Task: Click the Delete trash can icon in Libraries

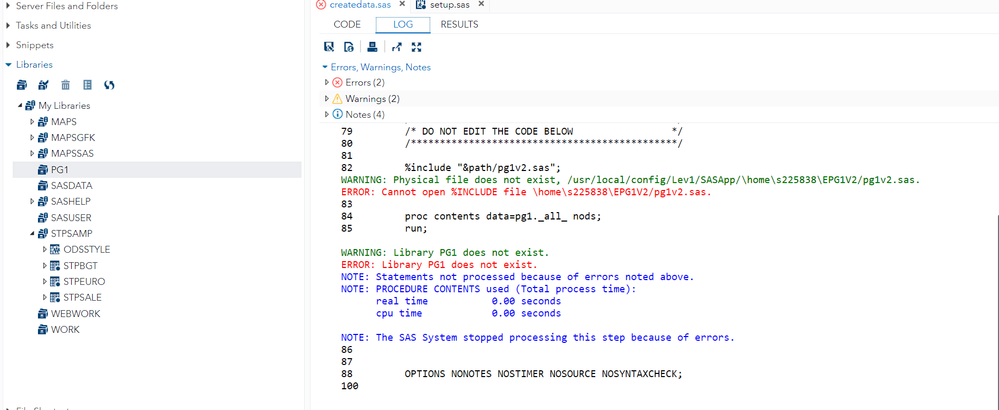Action: [66, 85]
